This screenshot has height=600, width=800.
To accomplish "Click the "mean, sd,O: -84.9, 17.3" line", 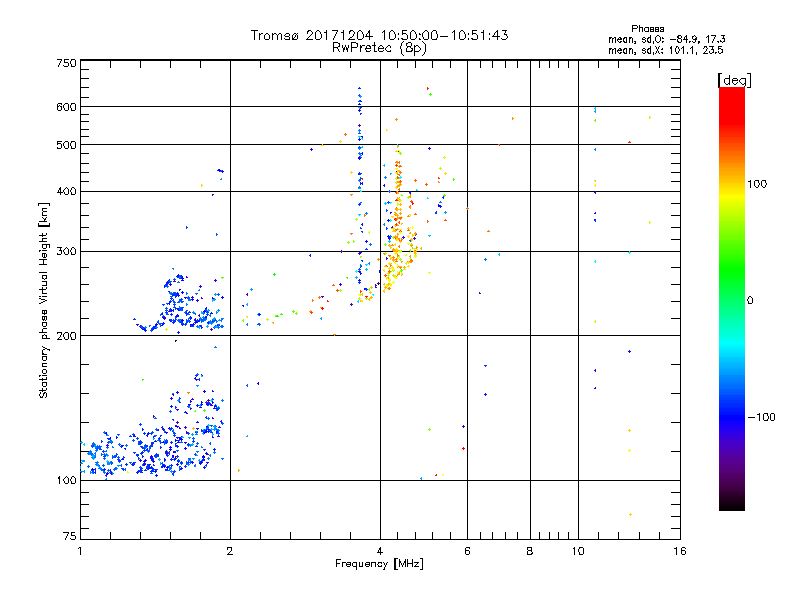I will point(666,39).
